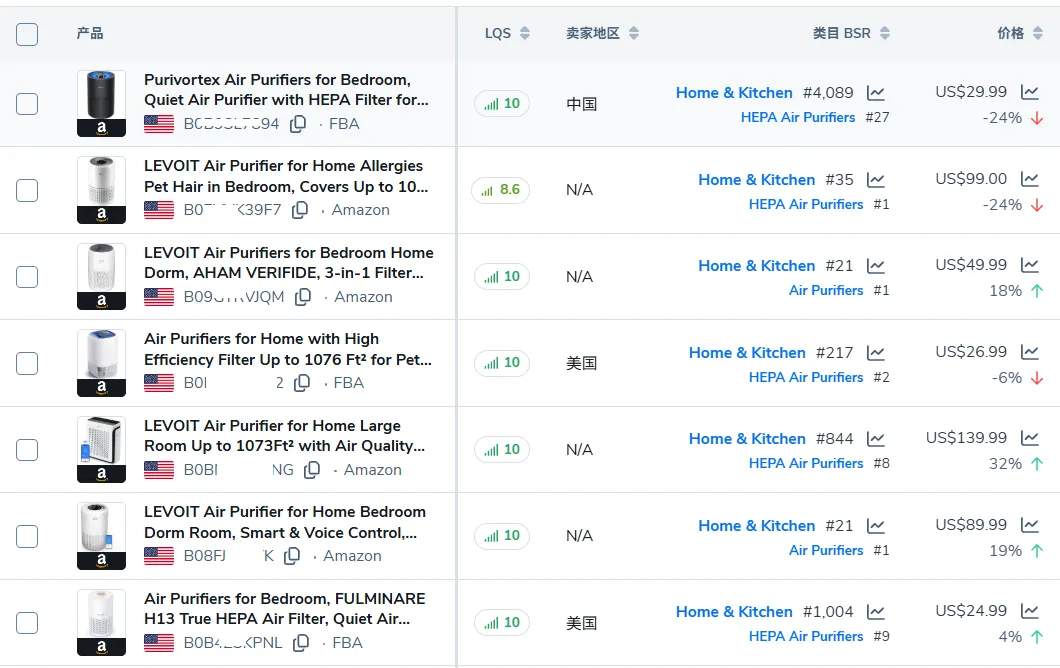Show price history chart for US$139.99
This screenshot has width=1060, height=668.
1030,437
